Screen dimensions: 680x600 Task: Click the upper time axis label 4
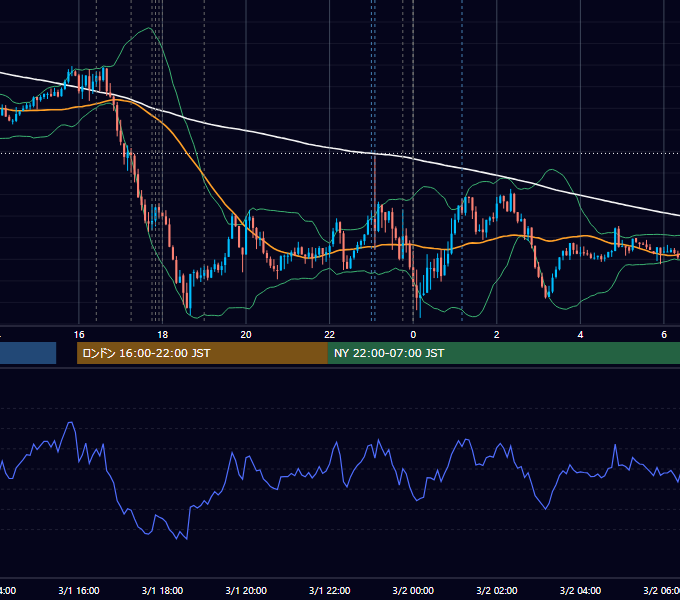tap(580, 335)
